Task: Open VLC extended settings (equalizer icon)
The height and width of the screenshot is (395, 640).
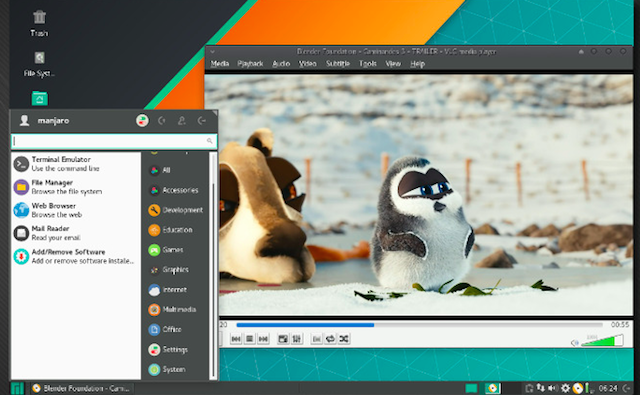Action: pos(297,339)
